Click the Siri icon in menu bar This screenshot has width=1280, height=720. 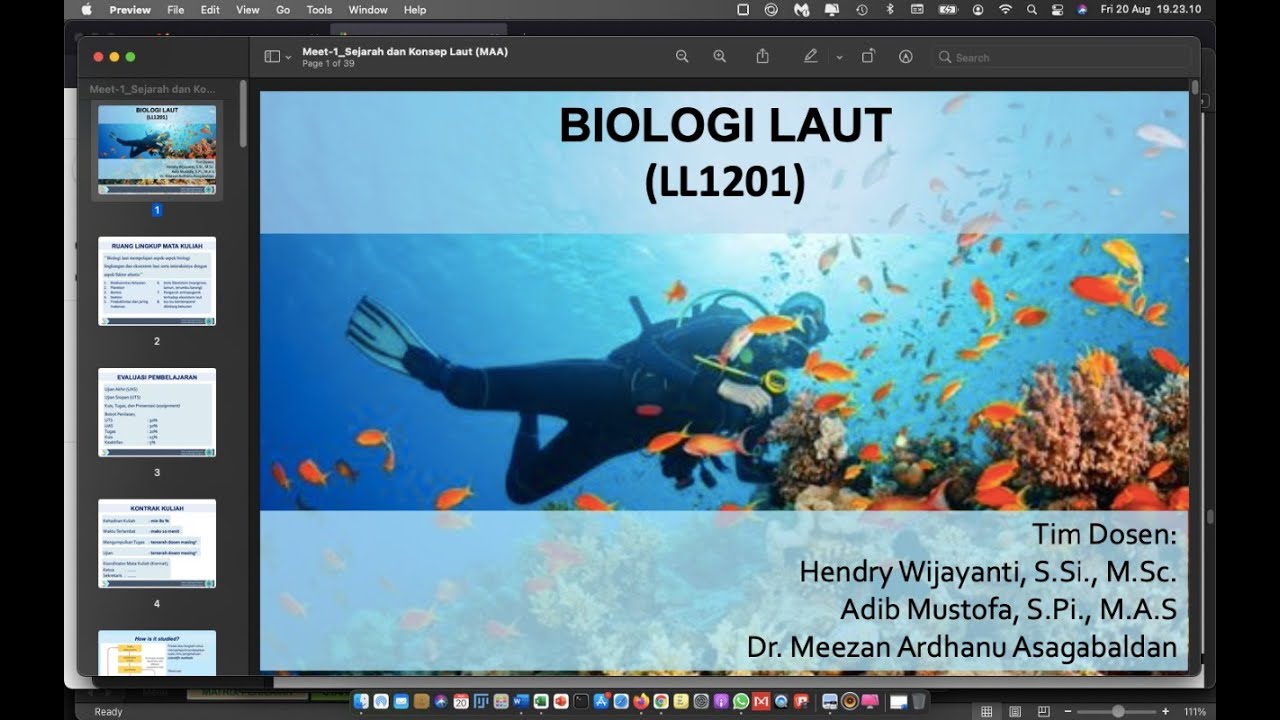(x=1082, y=9)
